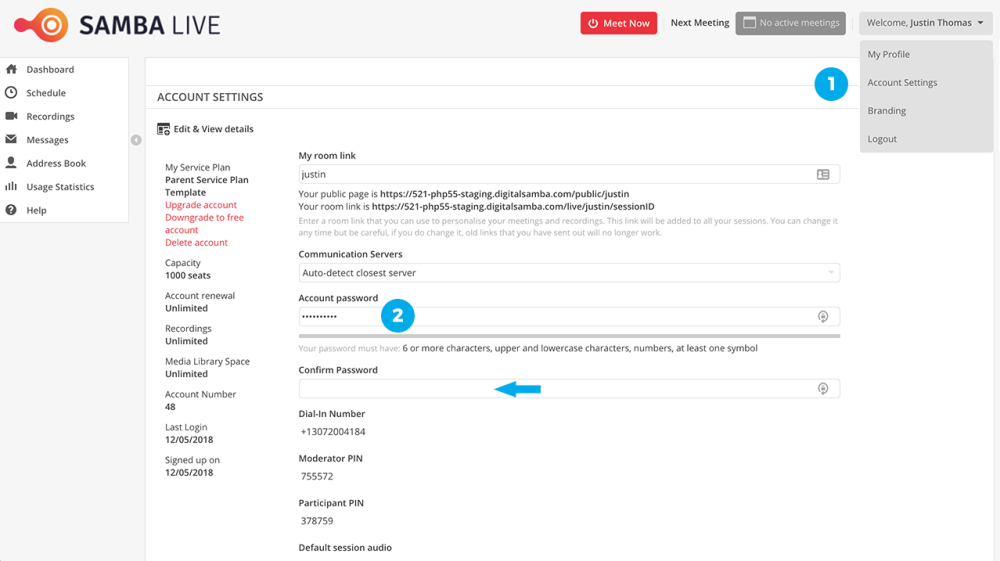Click the Upgrade account link
Image resolution: width=1000 pixels, height=561 pixels.
[201, 205]
